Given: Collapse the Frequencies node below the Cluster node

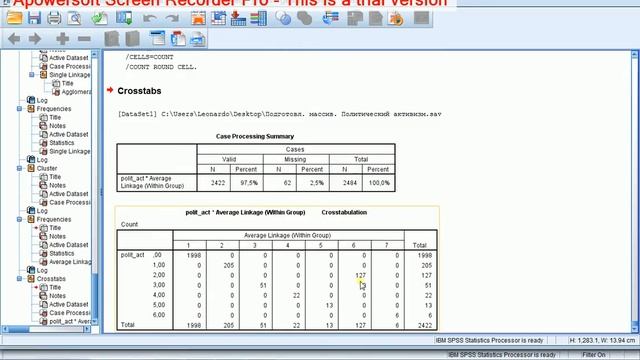Looking at the screenshot, I should click(19, 219).
